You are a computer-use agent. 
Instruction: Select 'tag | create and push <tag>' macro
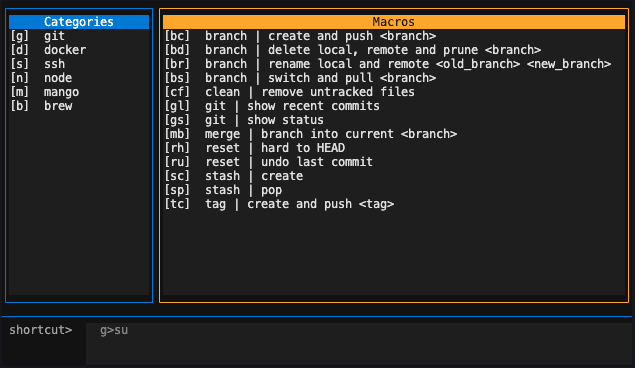click(394, 204)
